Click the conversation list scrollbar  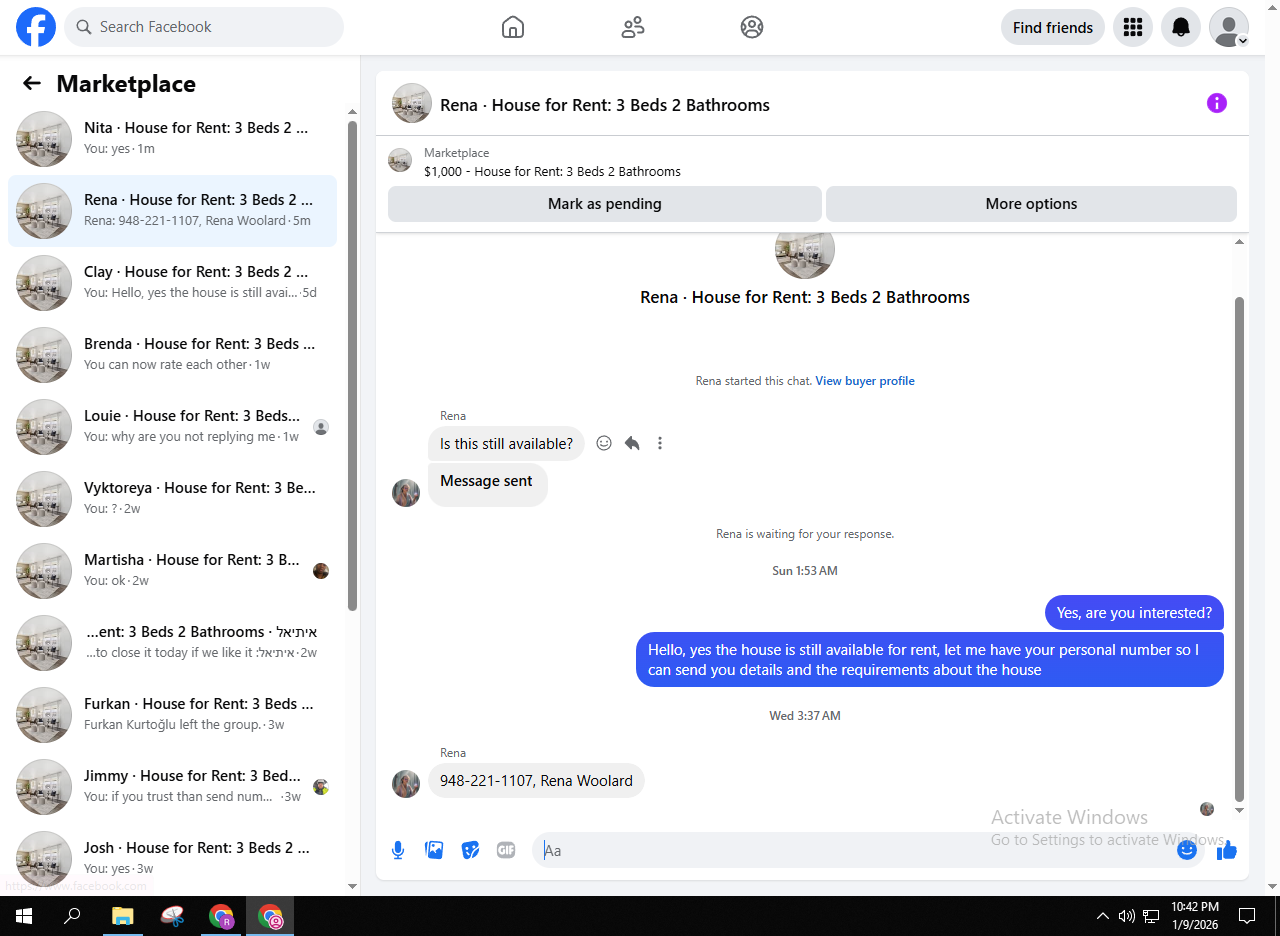pyautogui.click(x=352, y=366)
